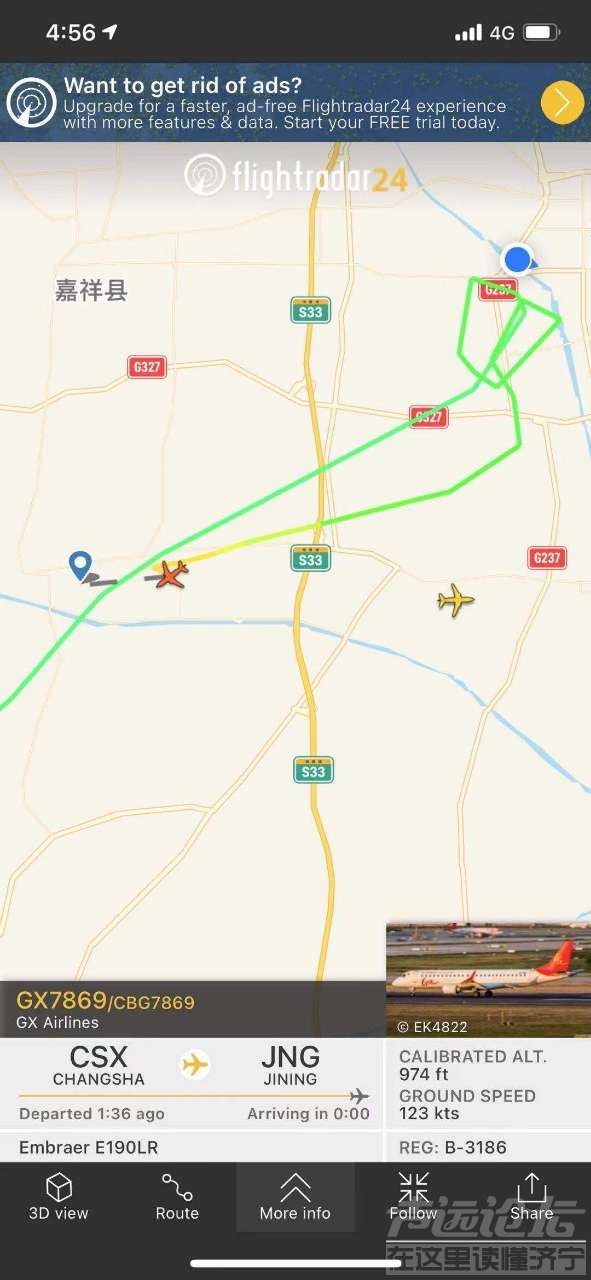The width and height of the screenshot is (591, 1280).
Task: Tap the flight progress bar
Action: [194, 1097]
